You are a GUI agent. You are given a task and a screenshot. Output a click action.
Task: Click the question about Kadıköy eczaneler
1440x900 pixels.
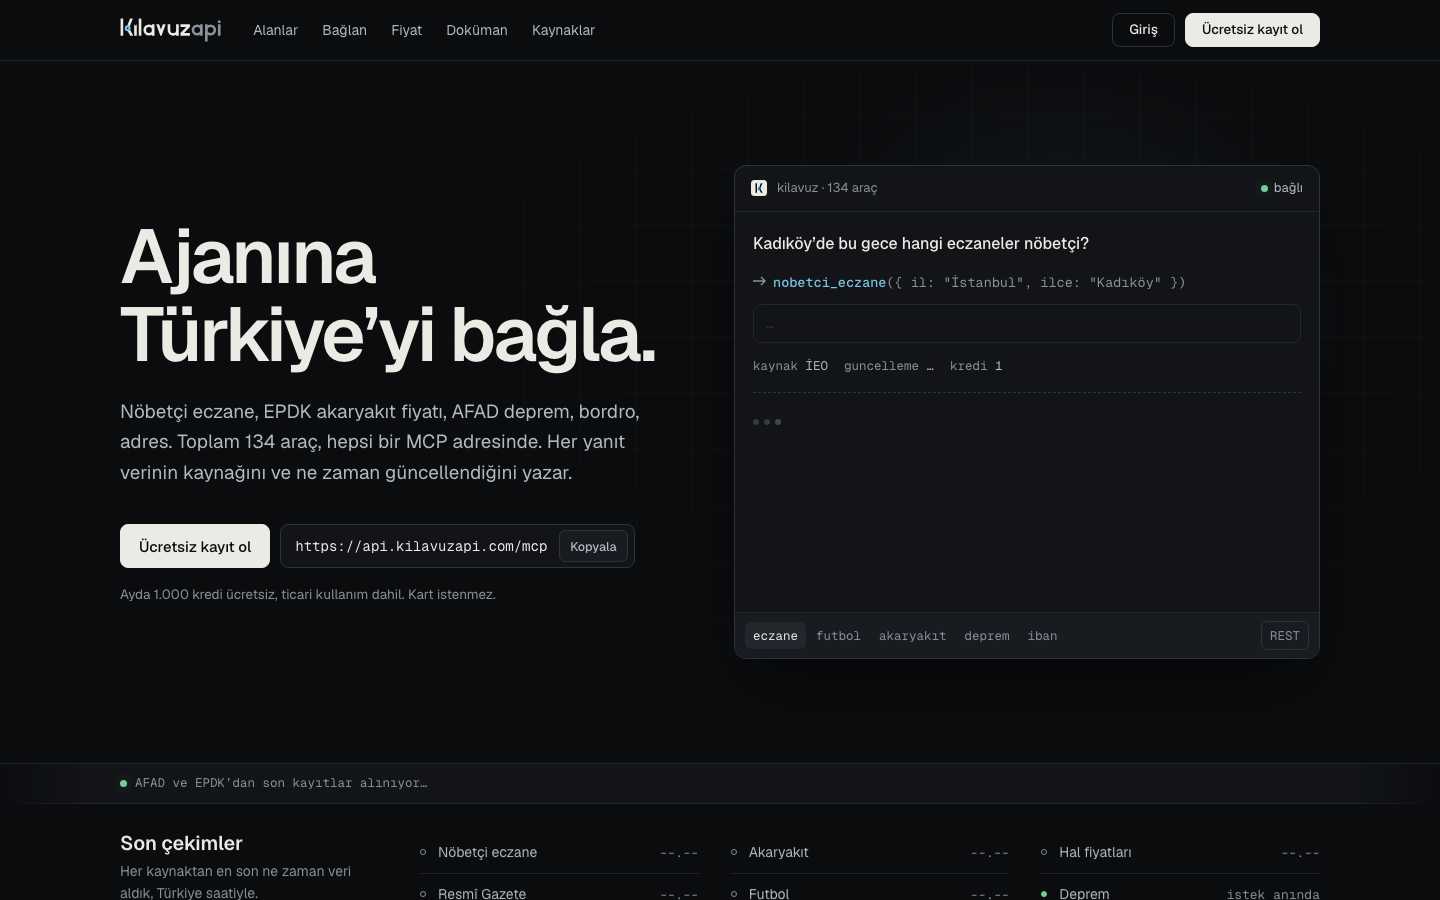pos(921,243)
